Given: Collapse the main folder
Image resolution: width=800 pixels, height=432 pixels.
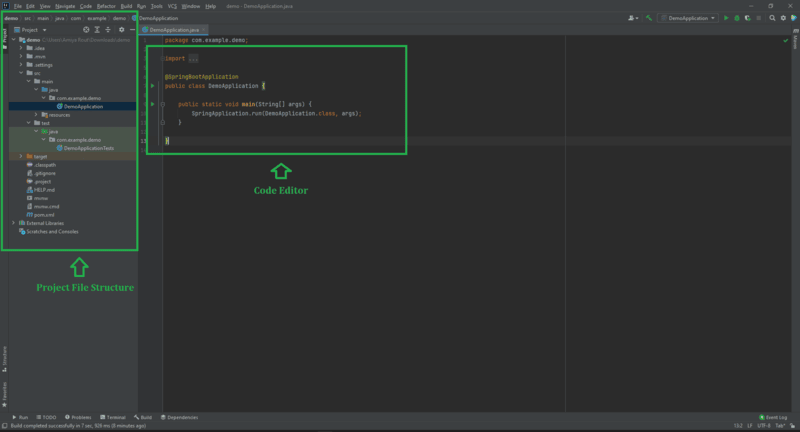Looking at the screenshot, I should (x=29, y=81).
